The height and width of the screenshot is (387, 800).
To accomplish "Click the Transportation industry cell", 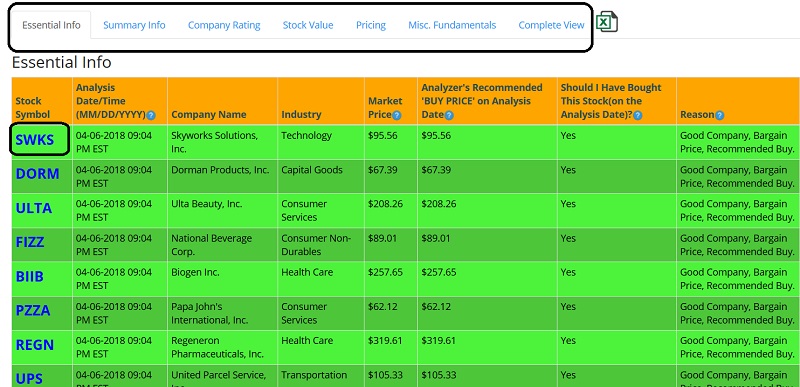I will [321, 376].
